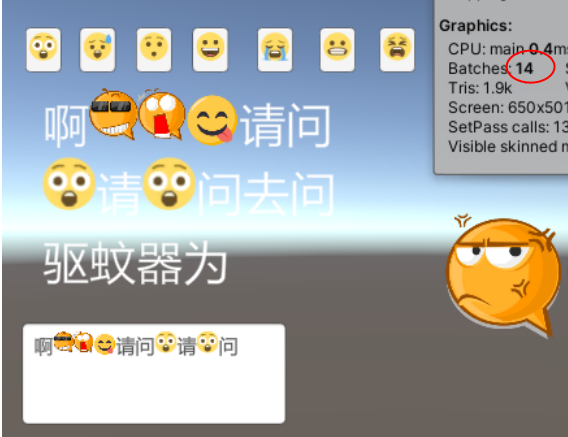Image resolution: width=568 pixels, height=437 pixels.
Task: Click the large angry orange speech-bubble emoji
Action: click(504, 277)
